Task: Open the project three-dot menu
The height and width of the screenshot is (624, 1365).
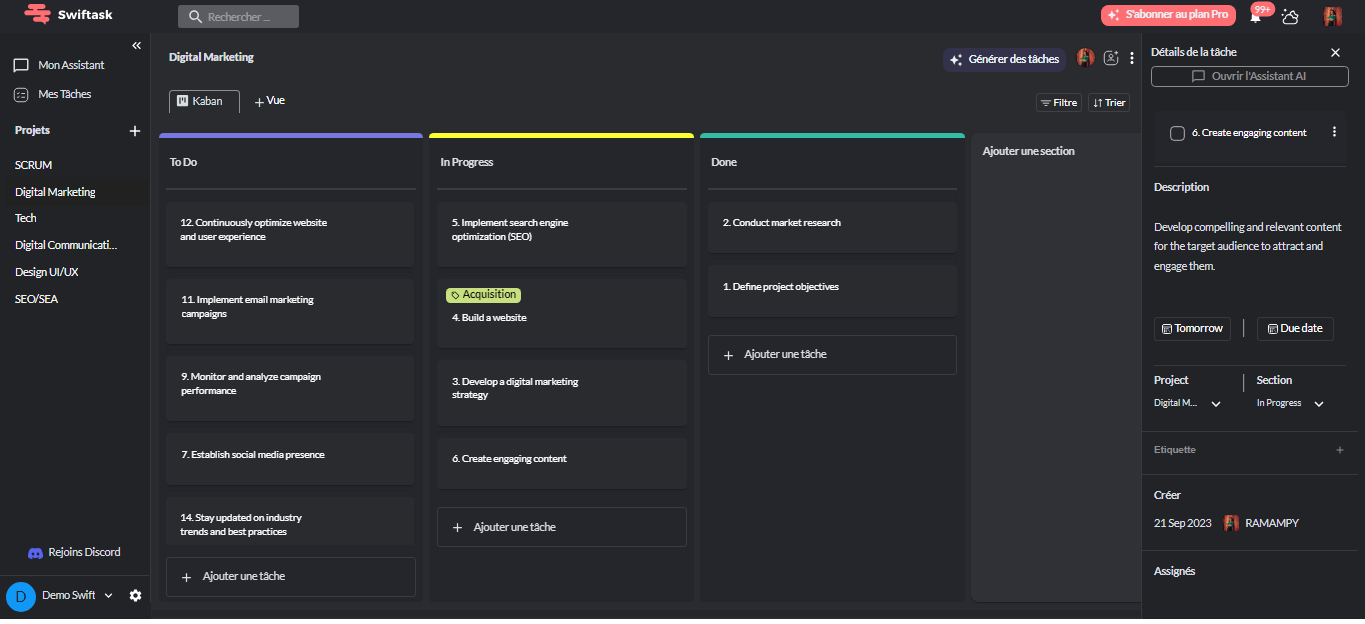Action: point(1132,58)
